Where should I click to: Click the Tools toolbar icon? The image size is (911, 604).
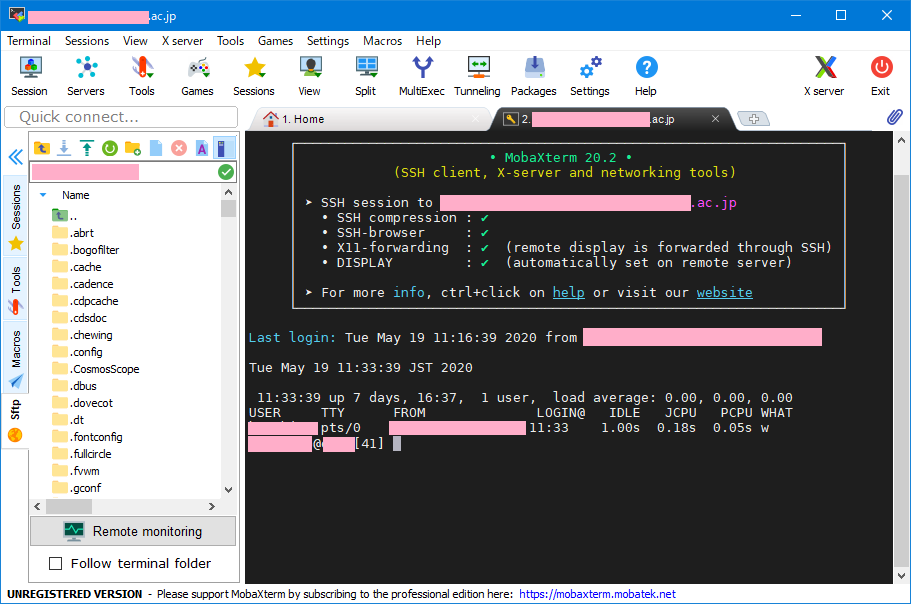tap(142, 76)
